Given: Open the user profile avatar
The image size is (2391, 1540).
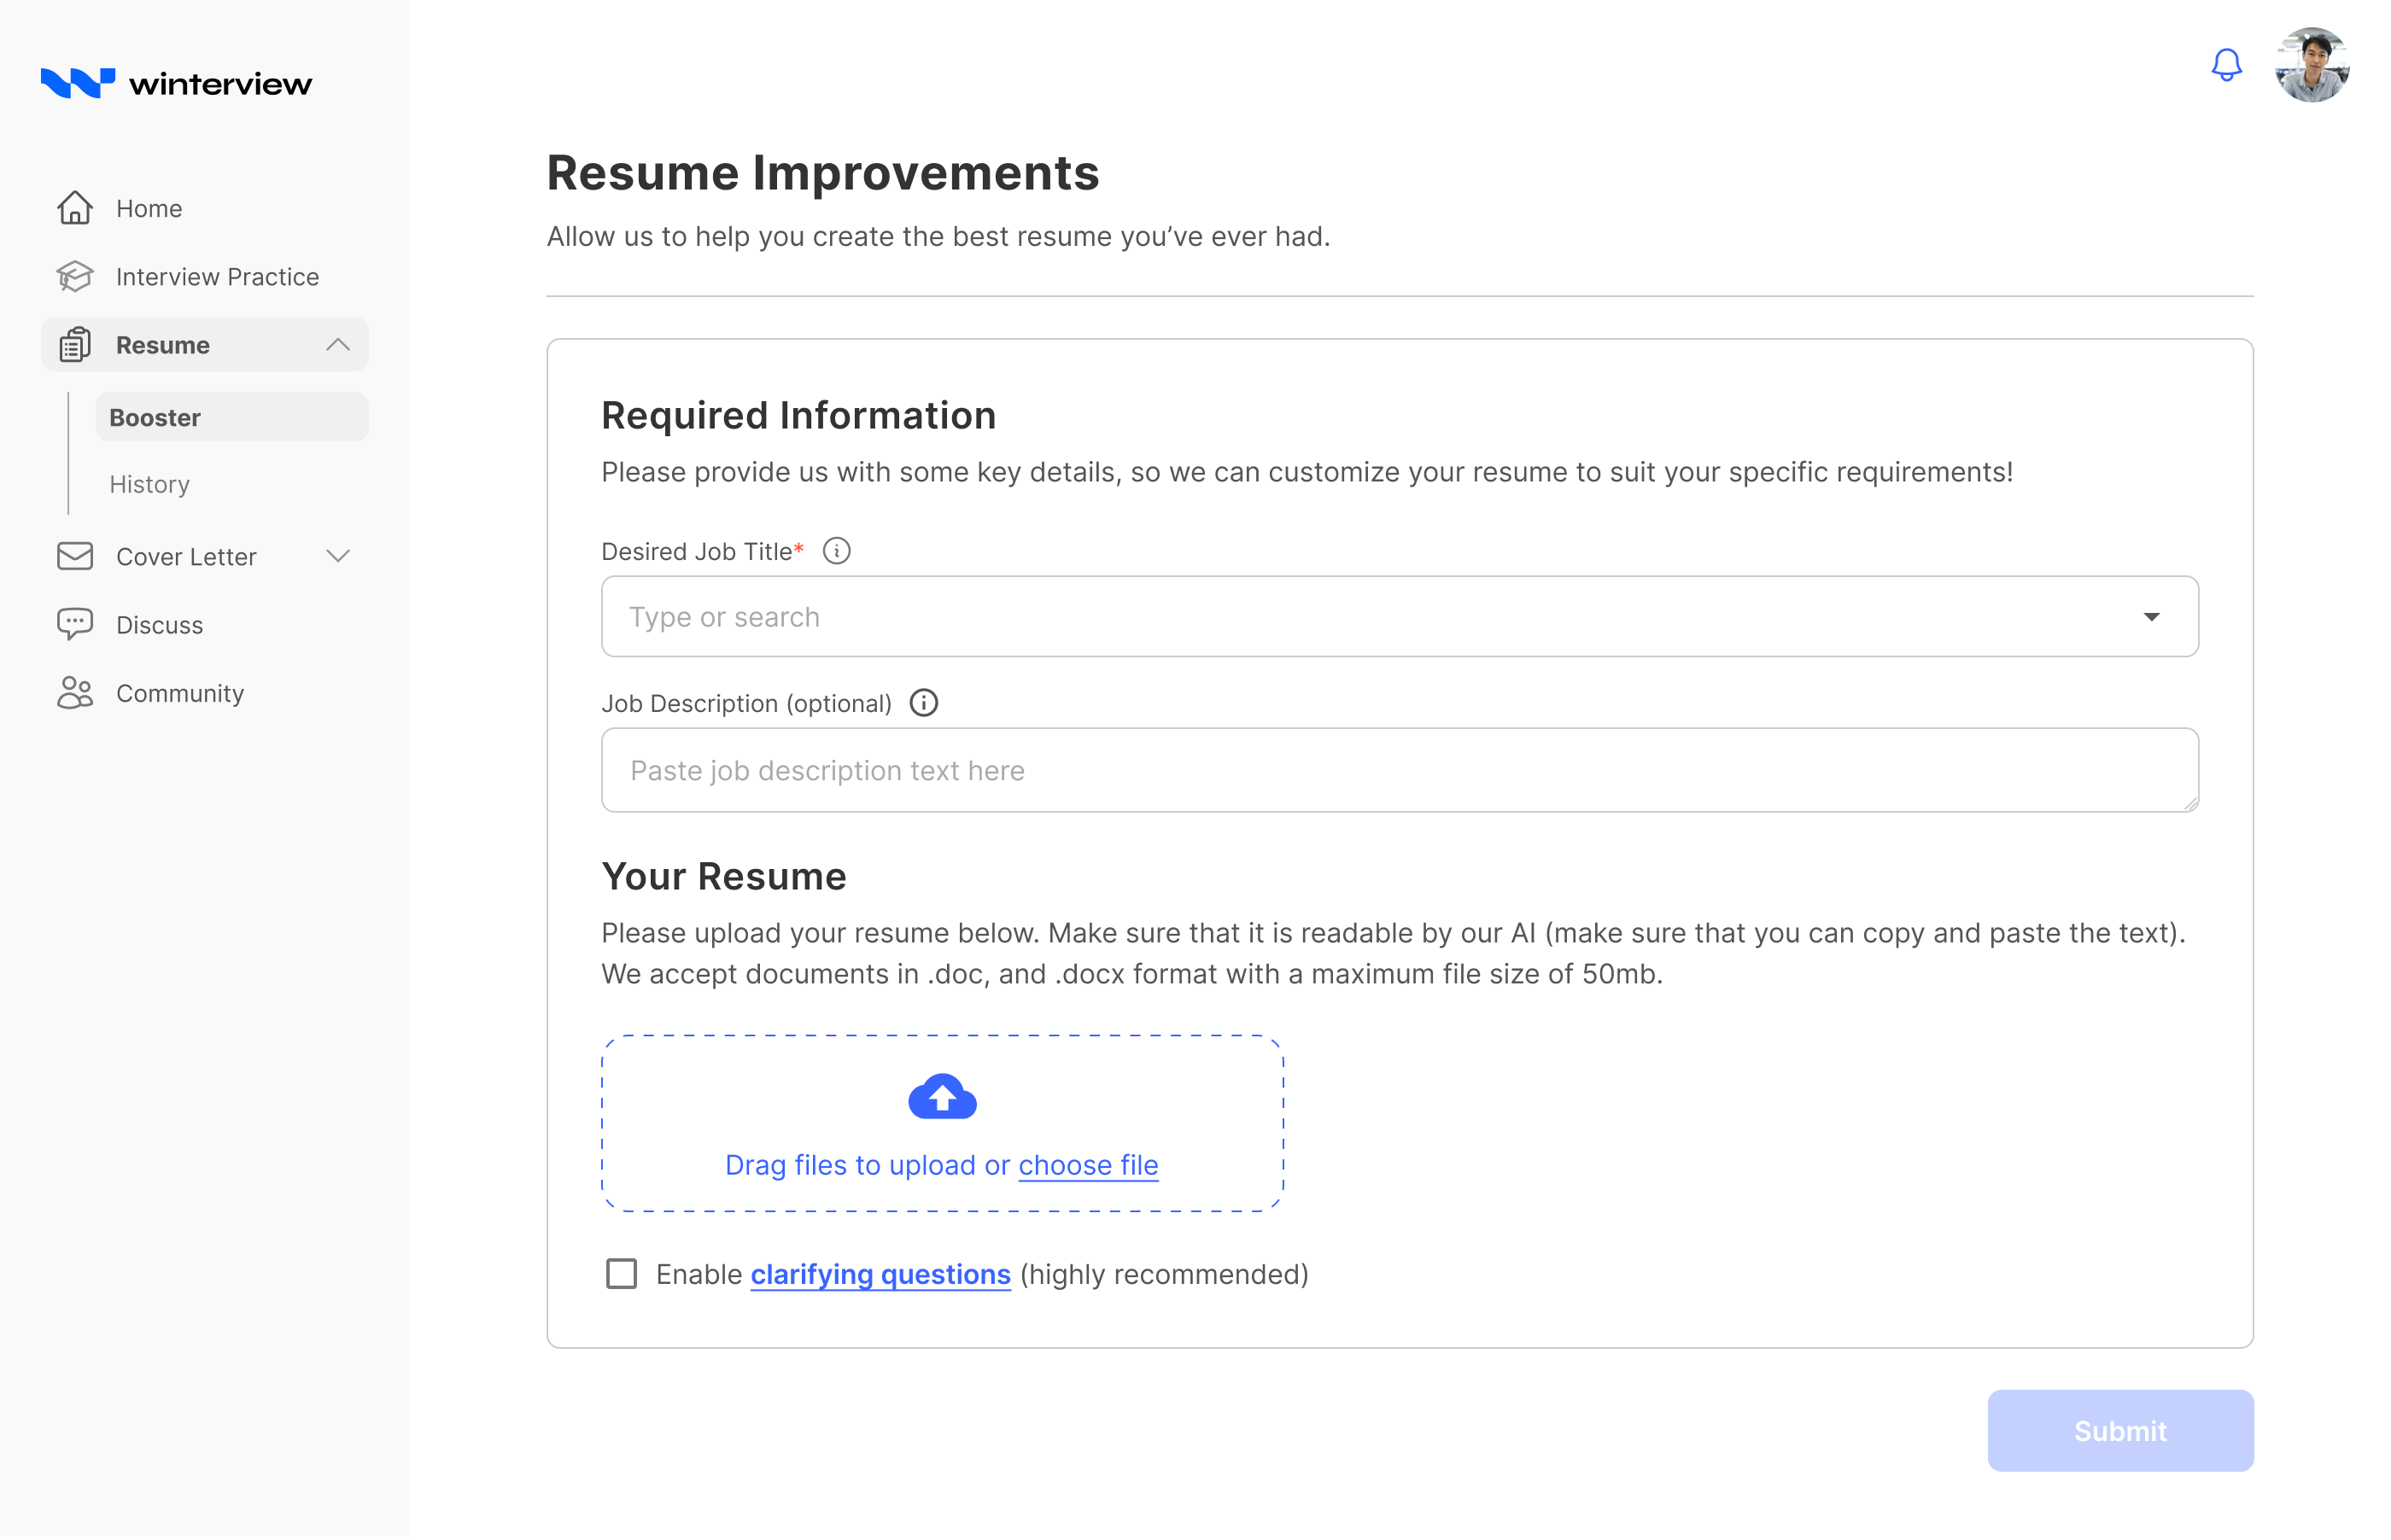Looking at the screenshot, I should click(2311, 65).
